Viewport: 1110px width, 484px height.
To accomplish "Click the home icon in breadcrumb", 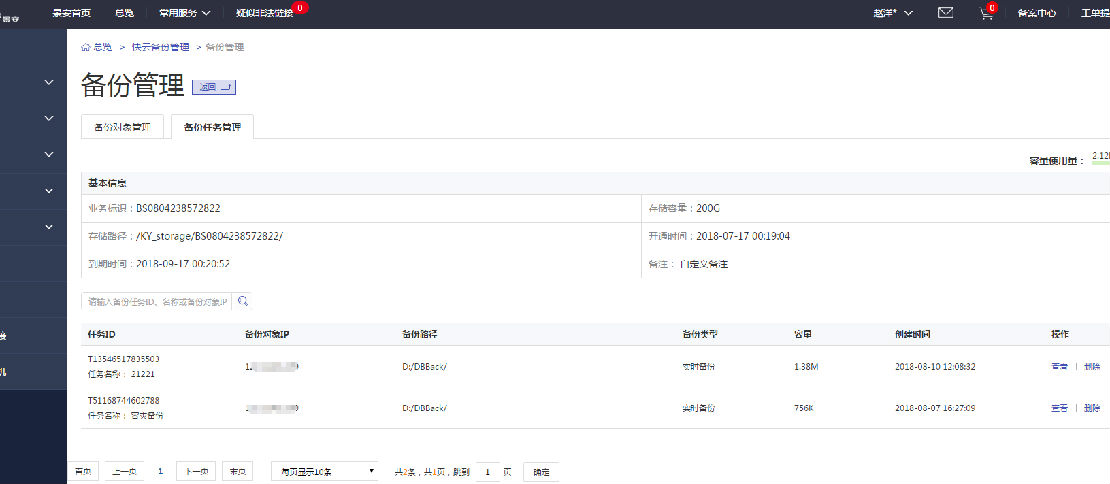I will pos(86,47).
